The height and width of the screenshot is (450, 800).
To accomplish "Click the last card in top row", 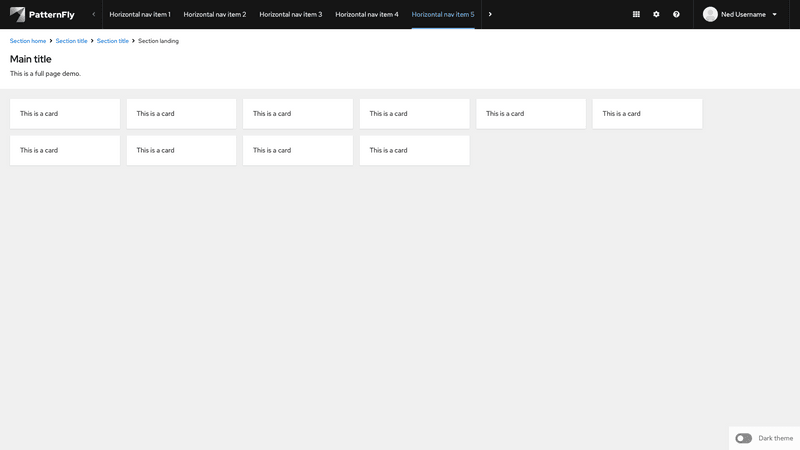I will [647, 113].
